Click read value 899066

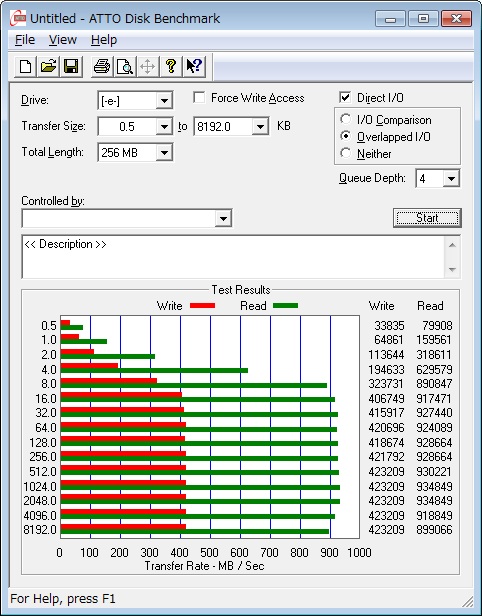pos(434,530)
